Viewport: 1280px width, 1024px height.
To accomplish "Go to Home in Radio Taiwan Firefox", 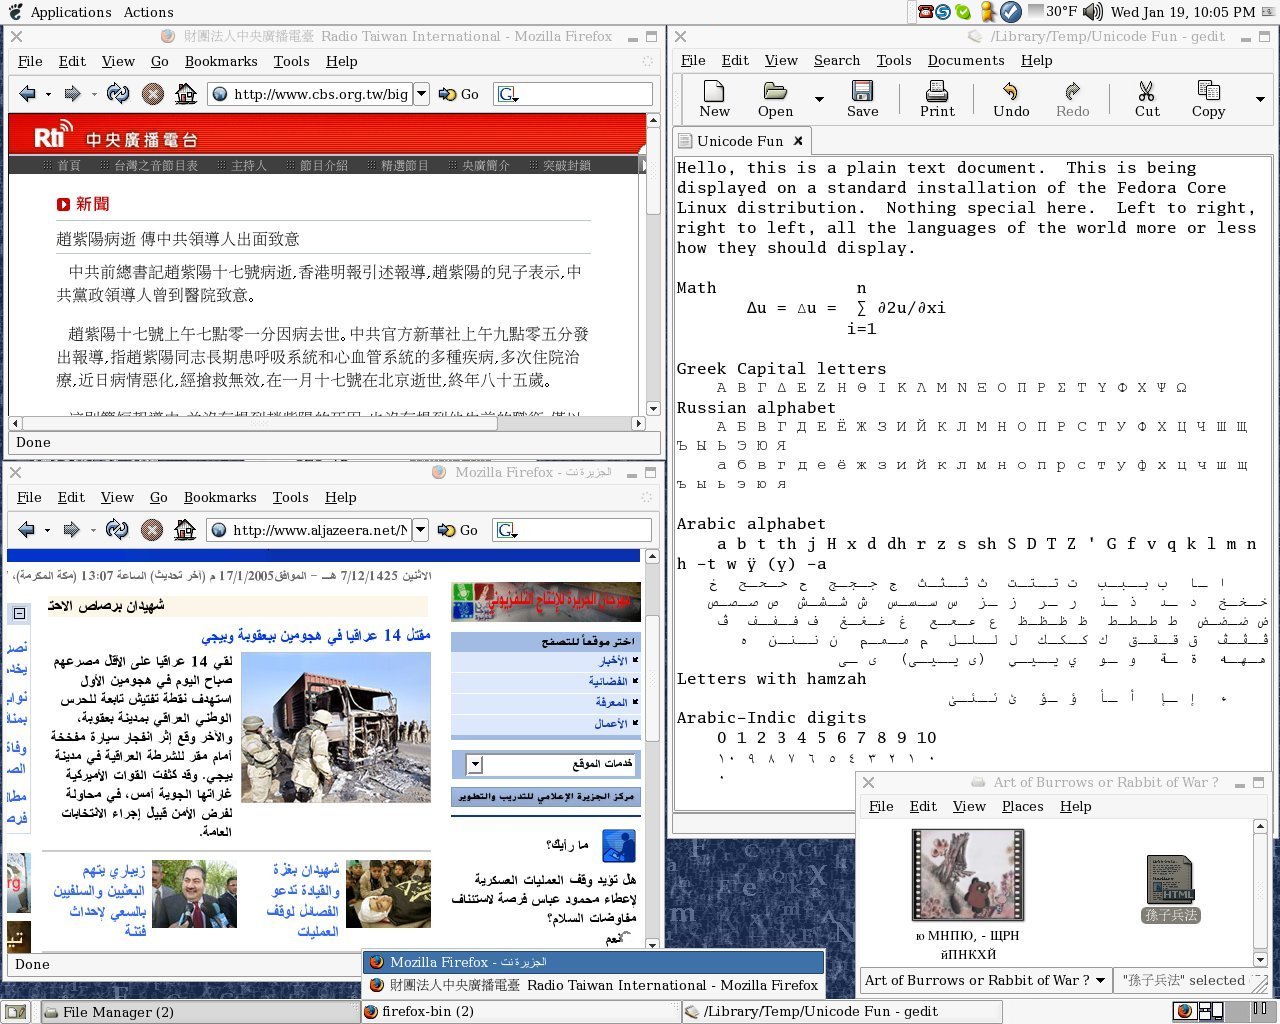I will coord(186,94).
